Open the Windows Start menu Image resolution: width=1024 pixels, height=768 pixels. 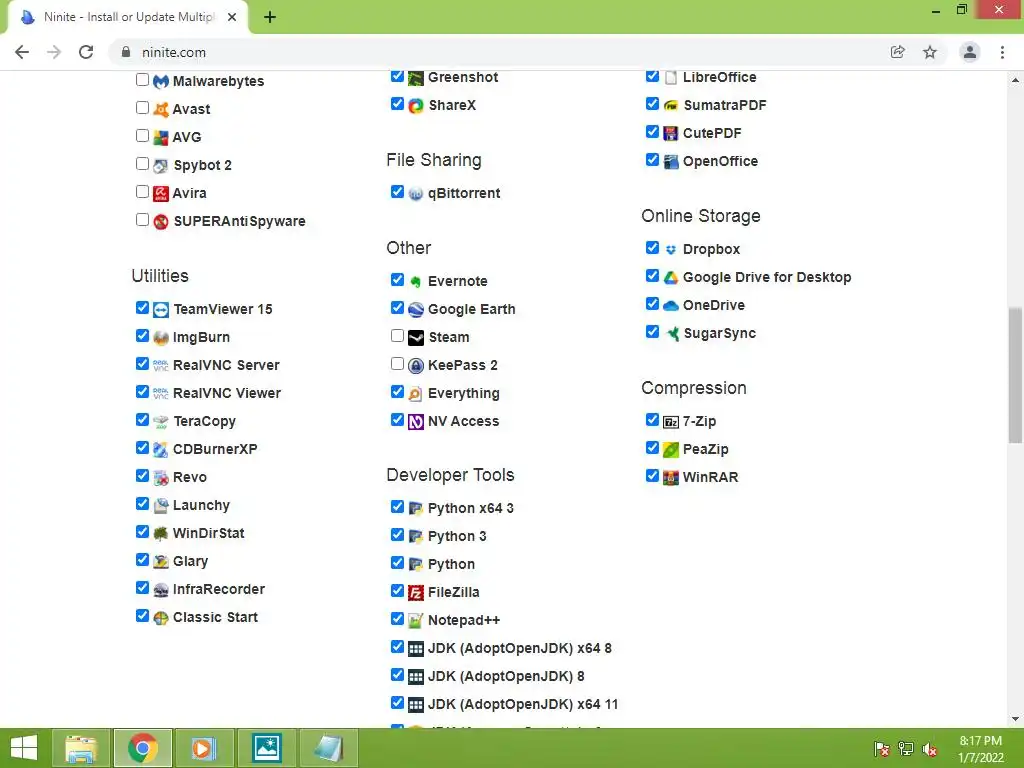click(x=24, y=748)
